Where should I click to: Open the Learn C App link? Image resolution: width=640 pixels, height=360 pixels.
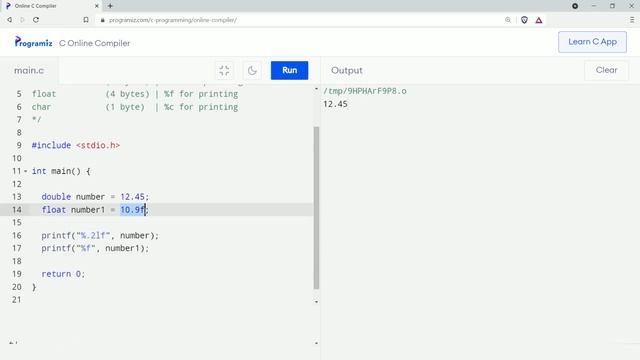592,42
